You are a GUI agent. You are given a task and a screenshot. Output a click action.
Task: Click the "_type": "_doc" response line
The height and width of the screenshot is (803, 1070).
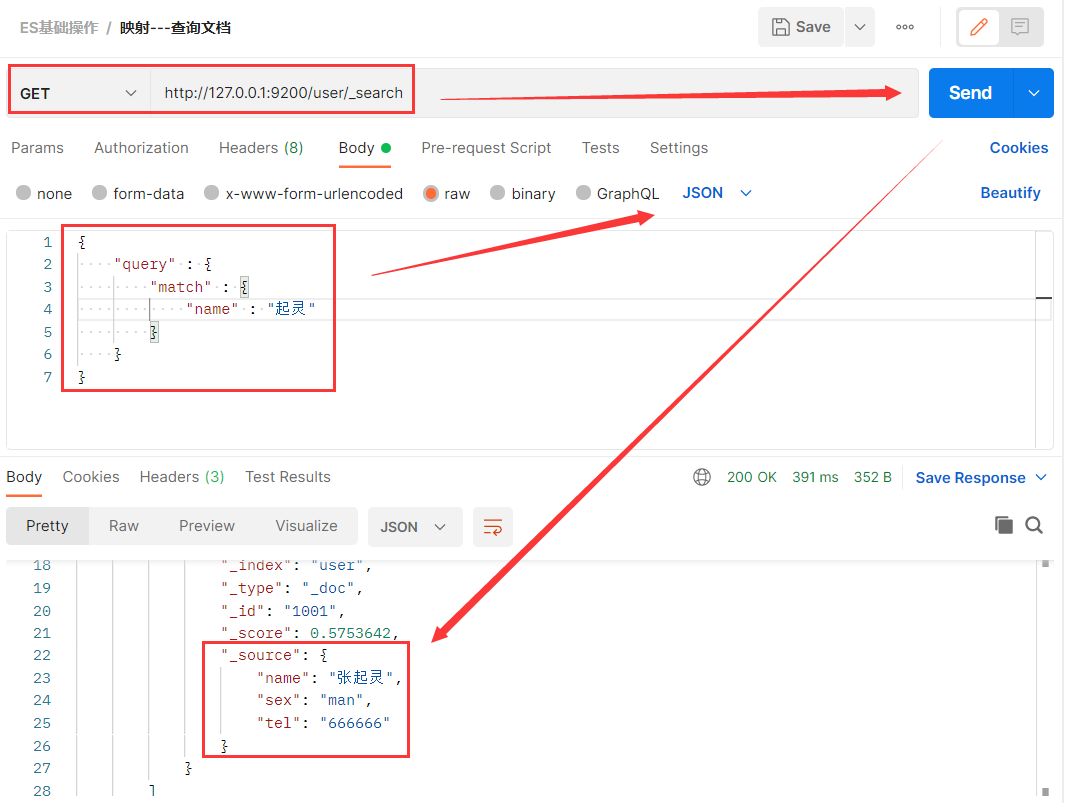point(291,588)
